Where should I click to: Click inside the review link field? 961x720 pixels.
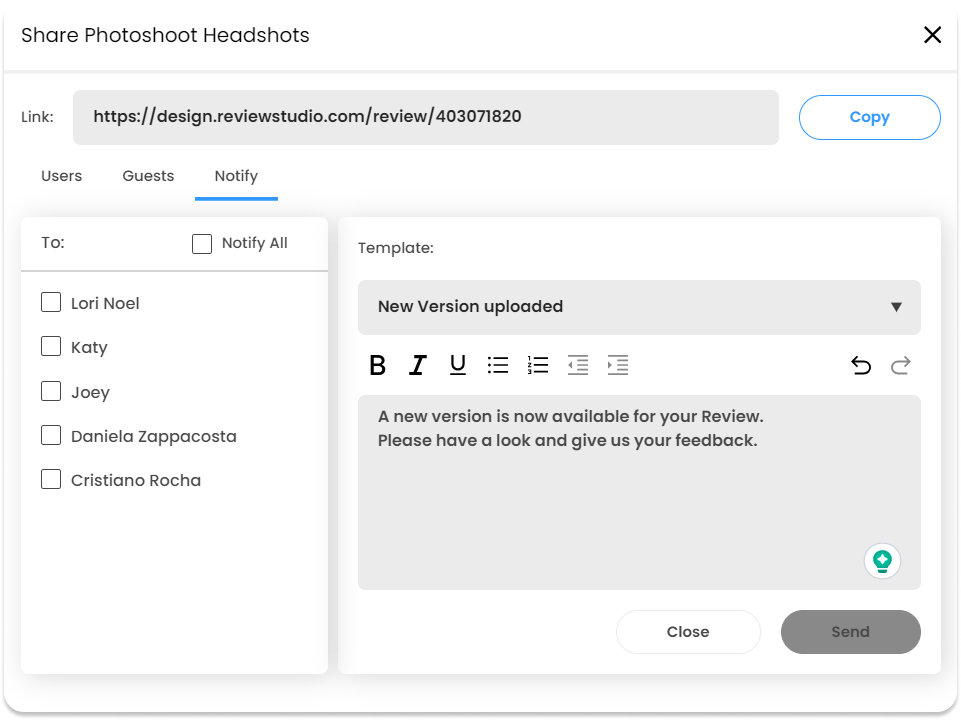(425, 117)
